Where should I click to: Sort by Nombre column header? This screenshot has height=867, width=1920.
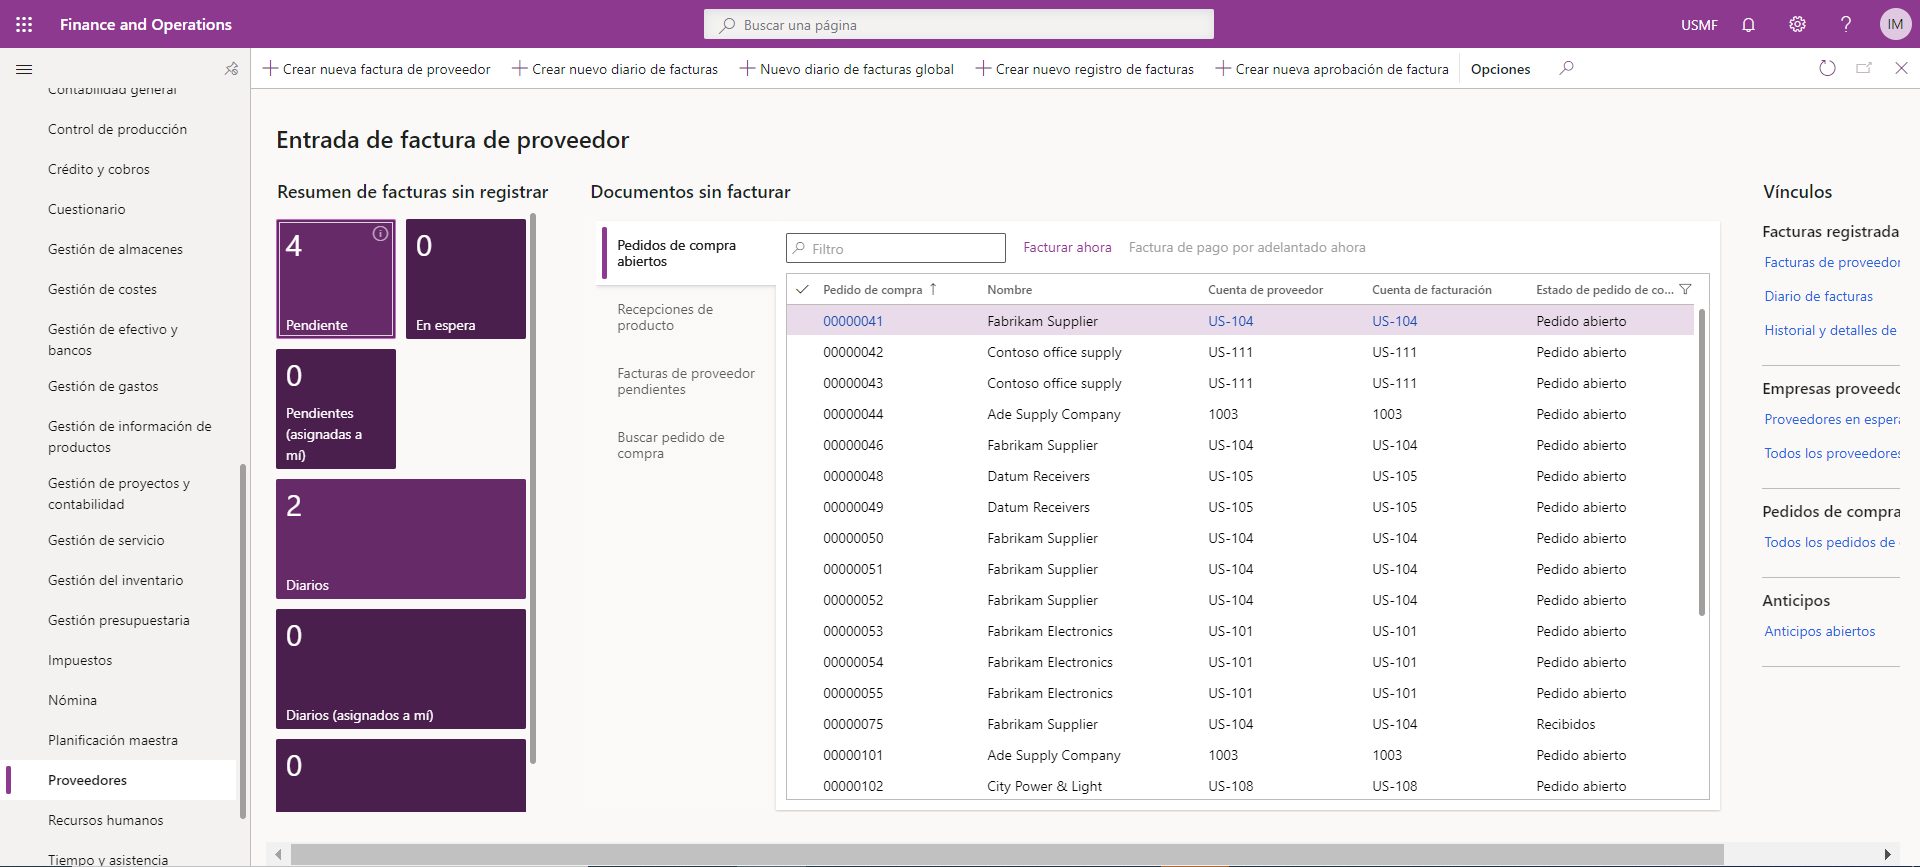click(x=1010, y=289)
